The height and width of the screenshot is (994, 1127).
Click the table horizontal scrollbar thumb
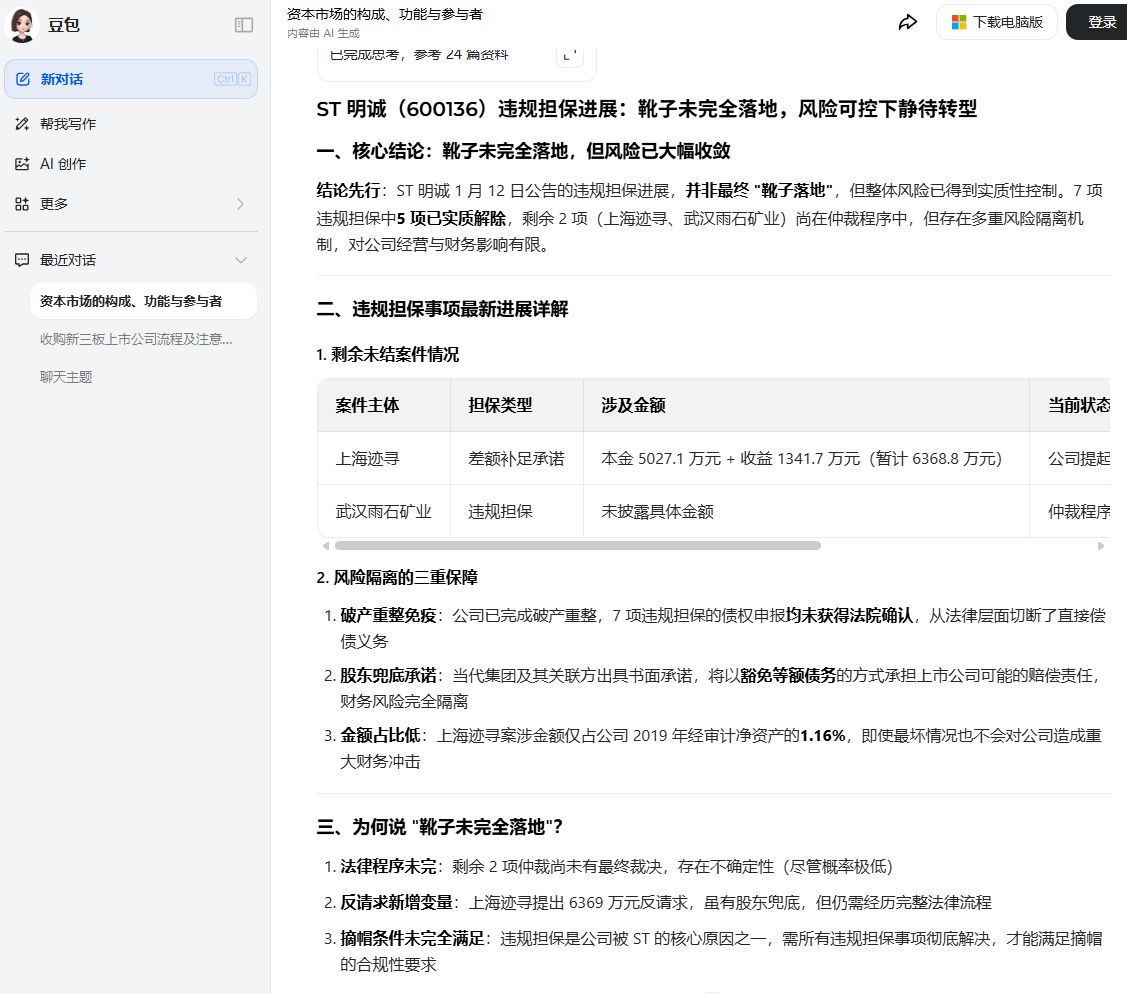578,546
